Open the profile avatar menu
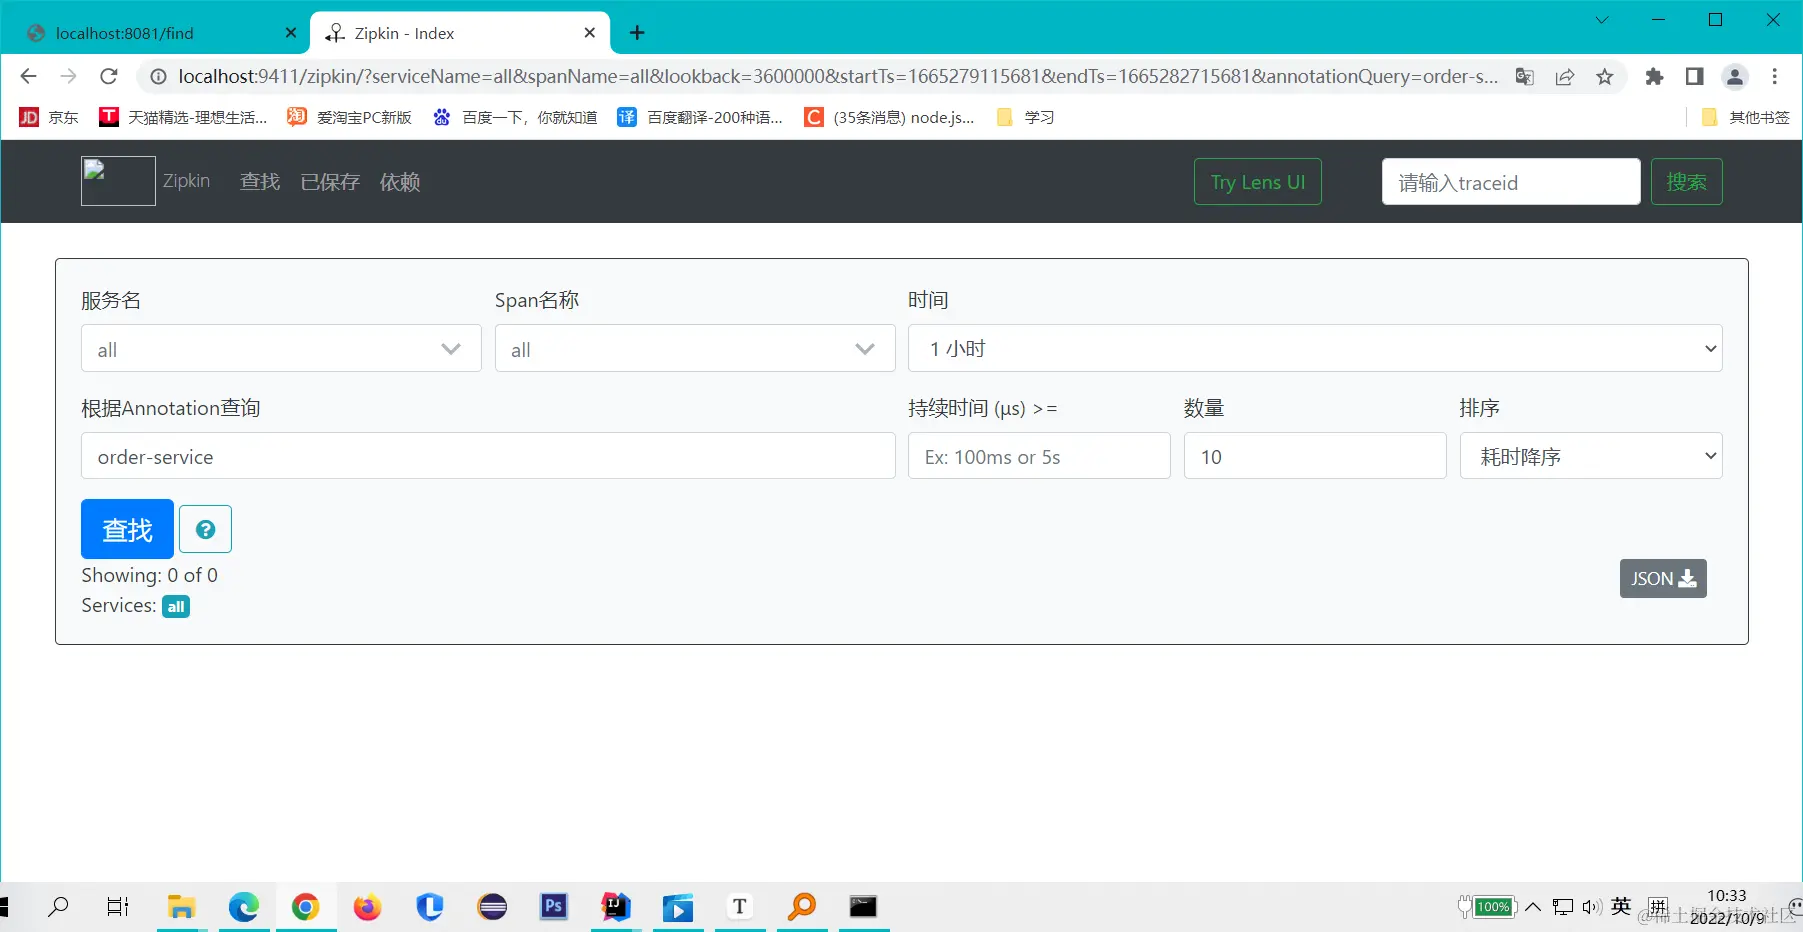 (1735, 76)
